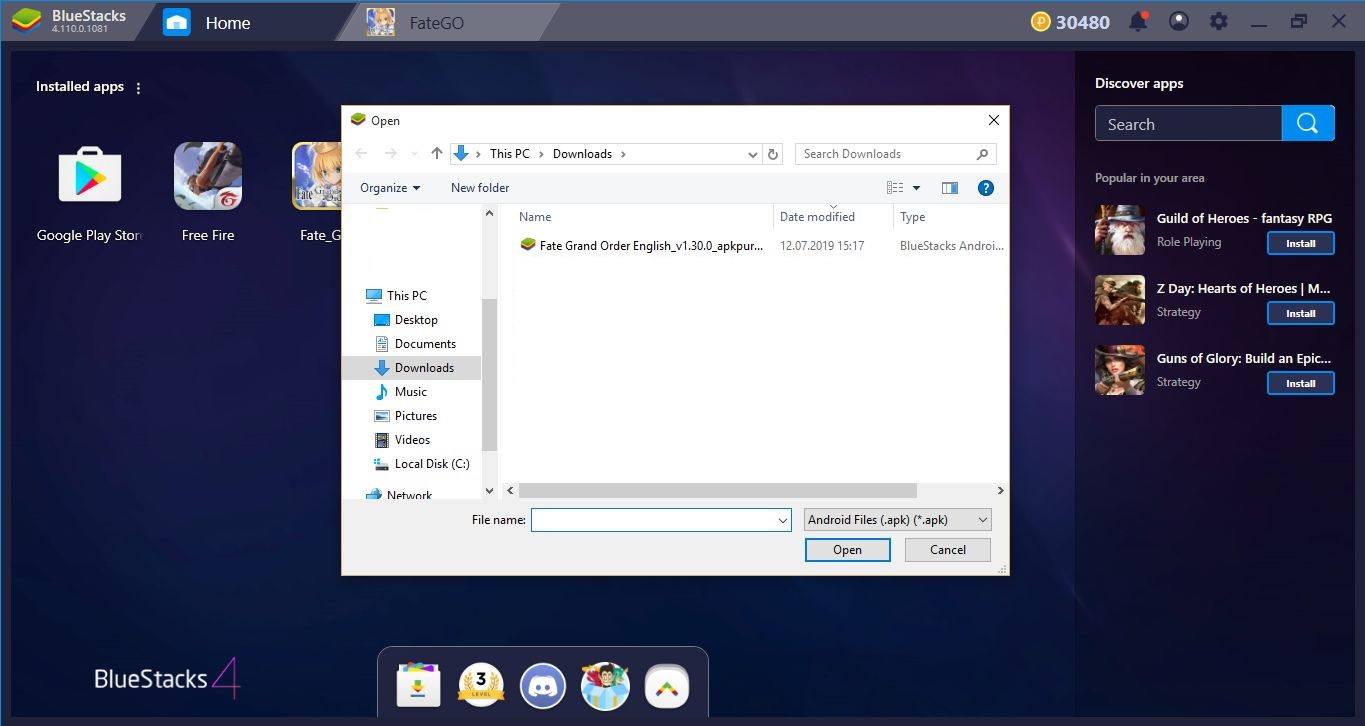1365x726 pixels.
Task: Click the BlueStacks notifications bell icon
Action: (1138, 21)
